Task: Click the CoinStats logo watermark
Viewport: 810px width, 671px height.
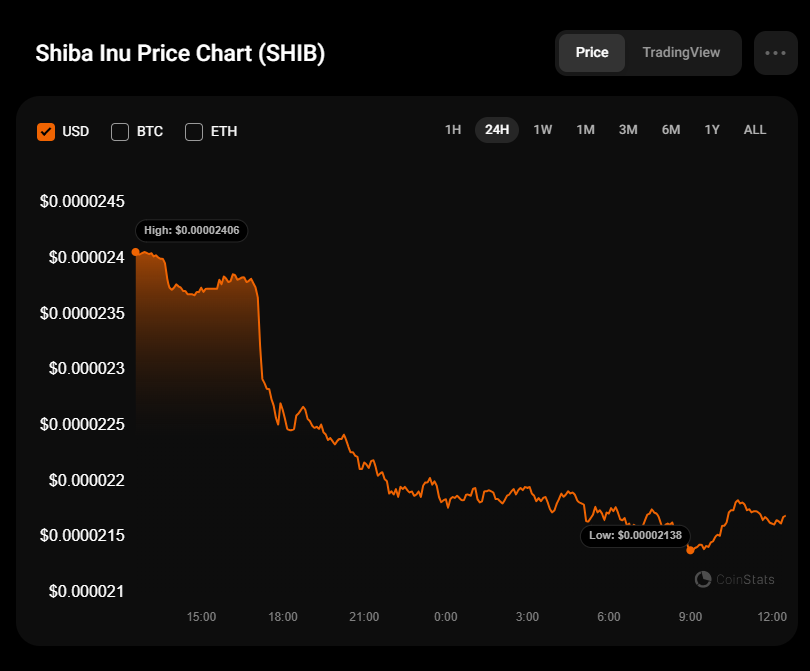Action: [x=735, y=579]
